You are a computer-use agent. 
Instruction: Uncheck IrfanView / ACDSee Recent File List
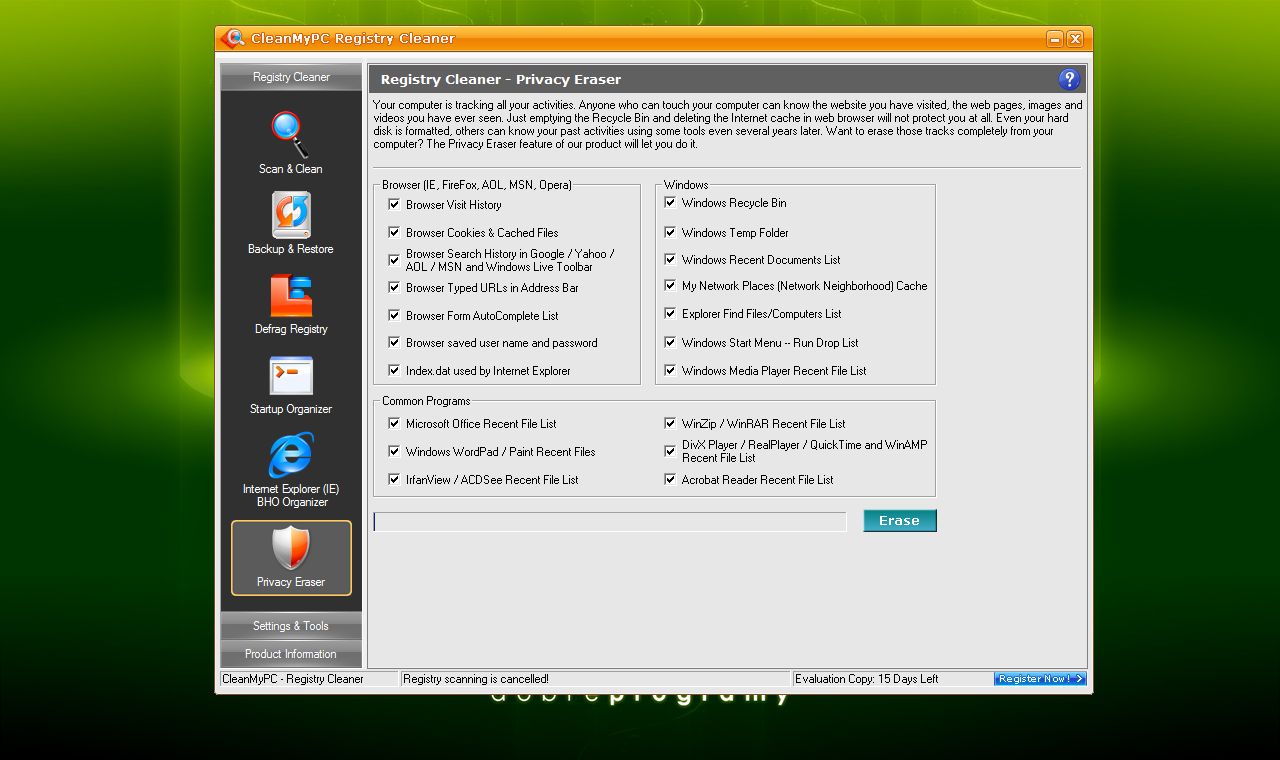pyautogui.click(x=394, y=479)
